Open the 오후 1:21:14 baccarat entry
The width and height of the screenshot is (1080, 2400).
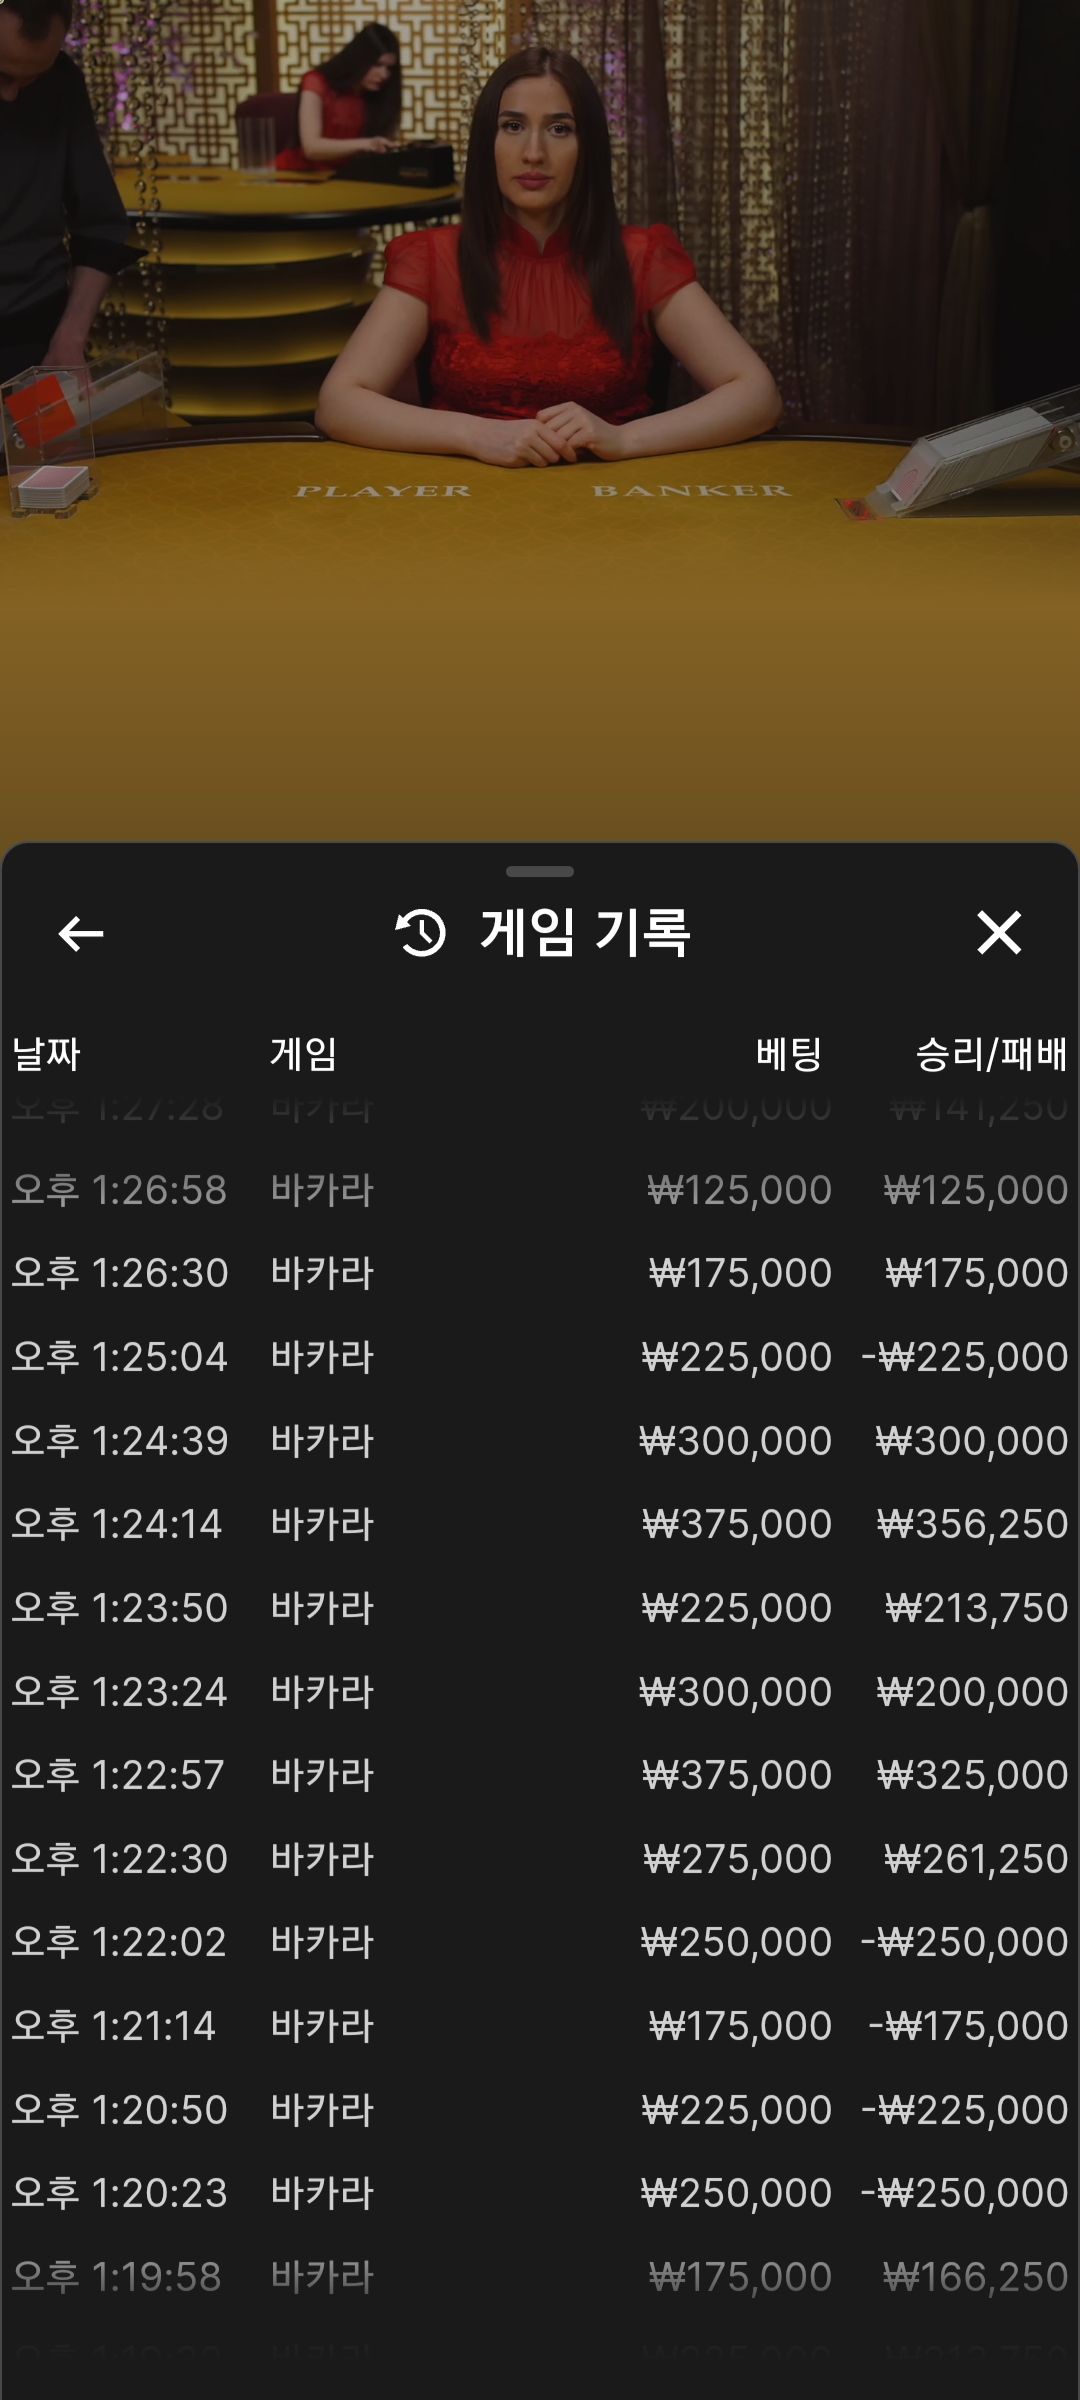click(x=540, y=2026)
